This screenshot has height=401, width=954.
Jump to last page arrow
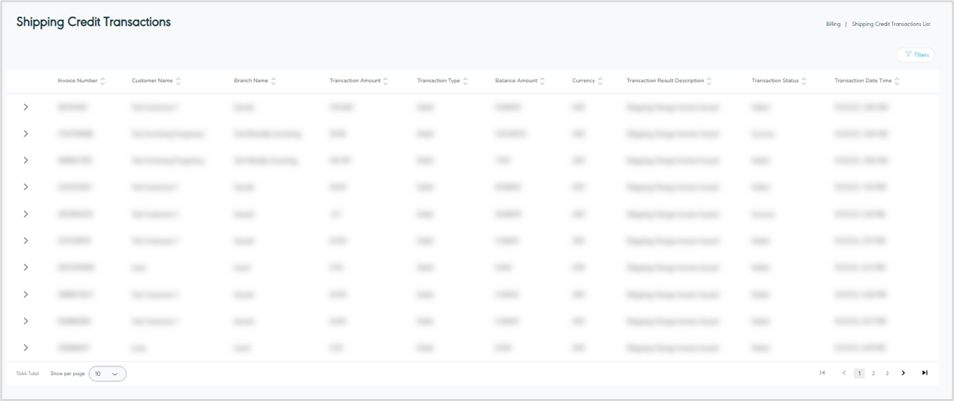925,373
